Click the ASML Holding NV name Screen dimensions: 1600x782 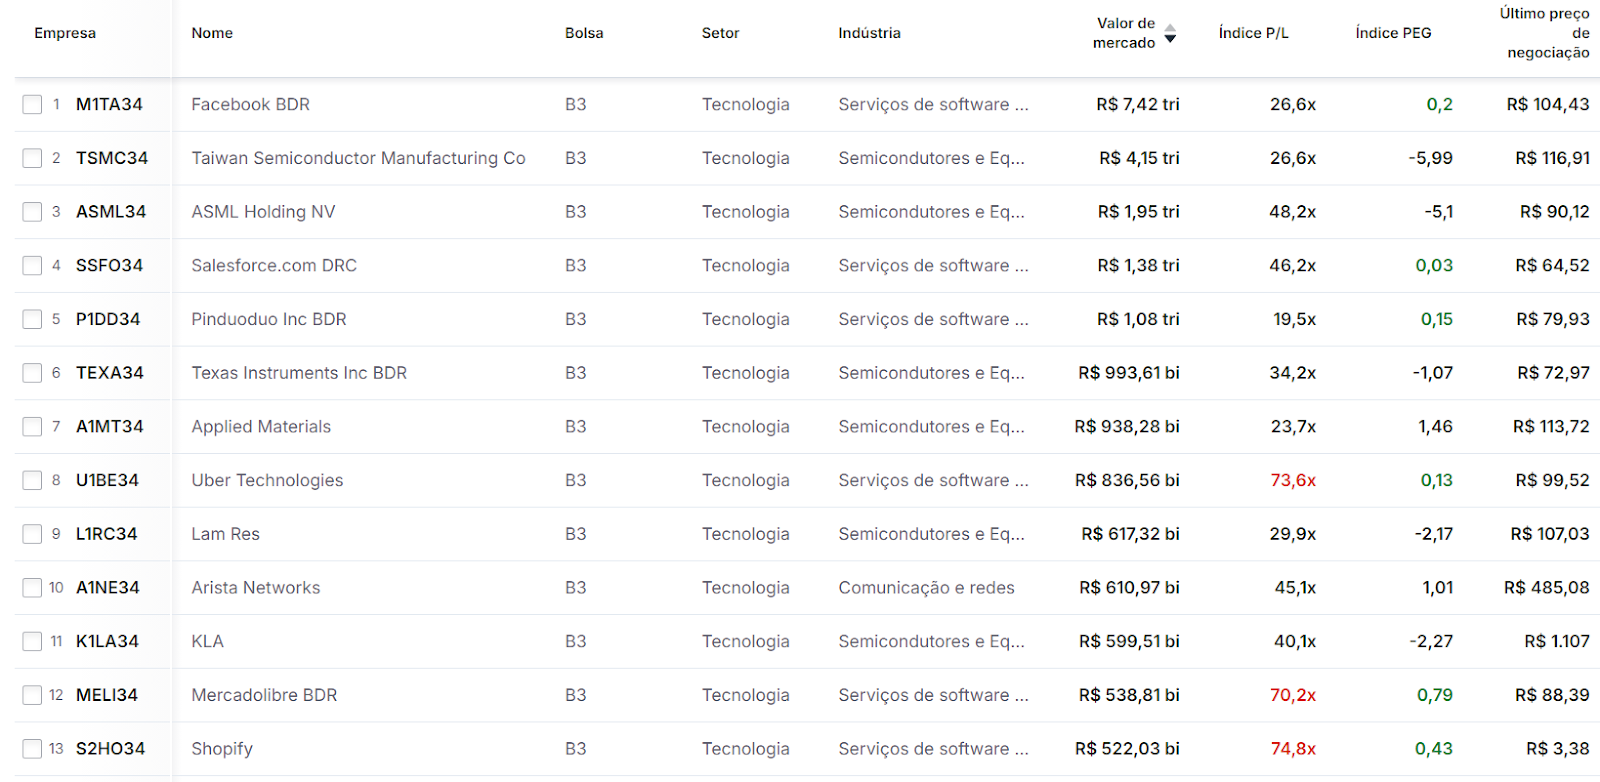[263, 212]
